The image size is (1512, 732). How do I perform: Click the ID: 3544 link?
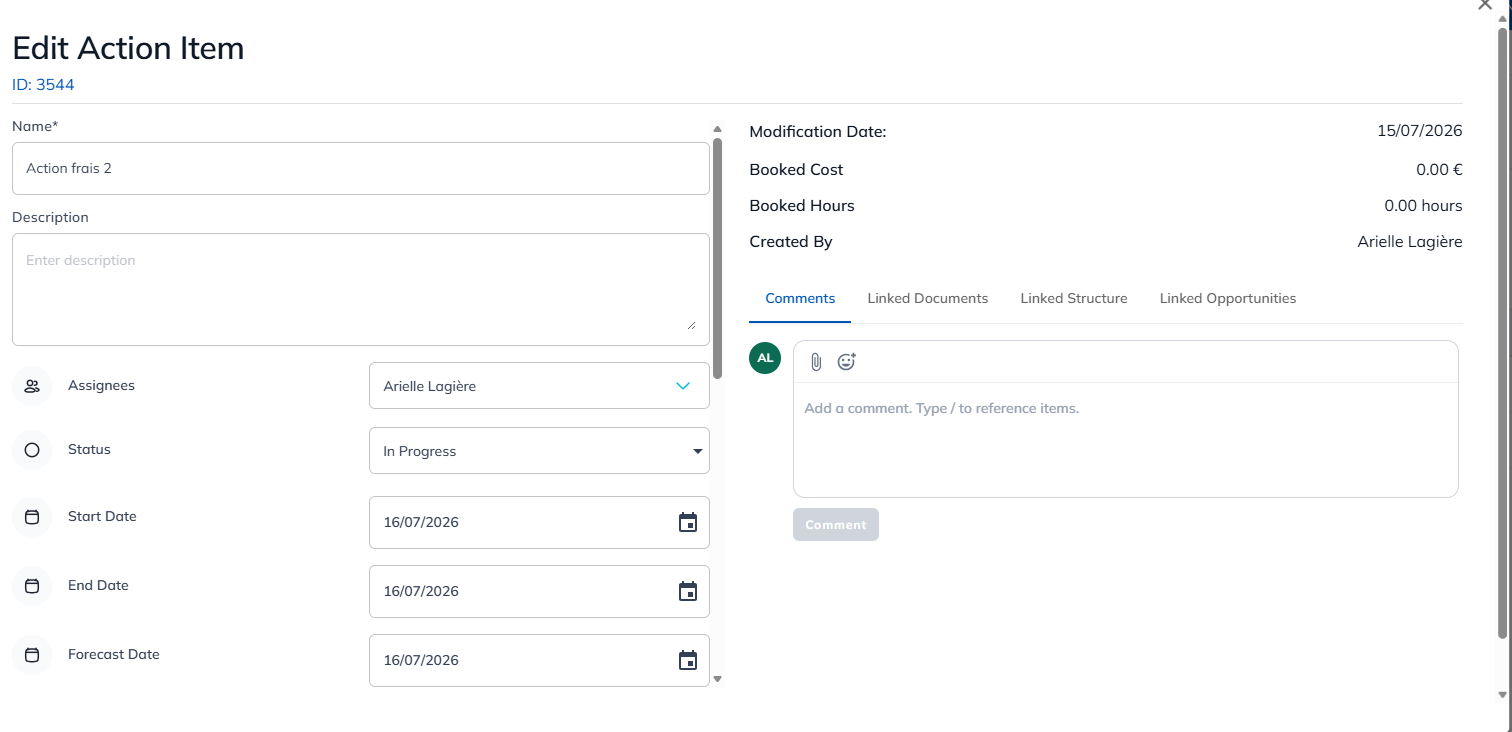tap(43, 85)
